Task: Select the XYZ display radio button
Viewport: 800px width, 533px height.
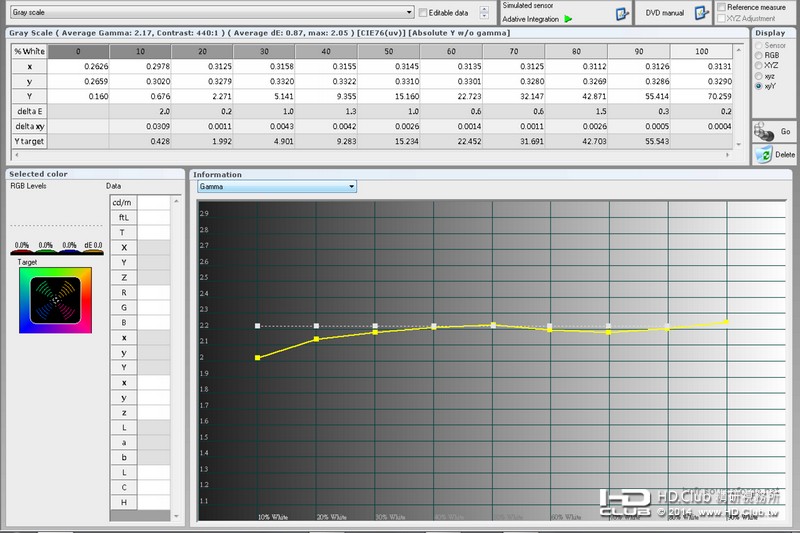Action: click(759, 65)
